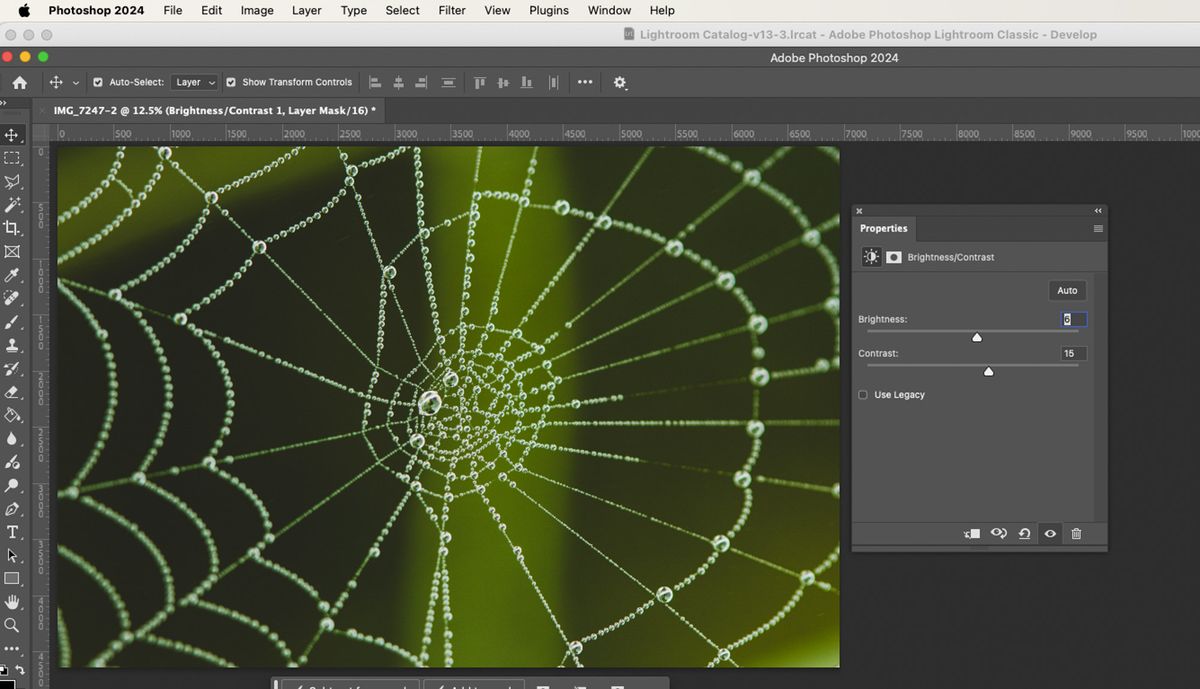Open more options via the ellipsis icon
The width and height of the screenshot is (1200, 689).
tap(584, 82)
